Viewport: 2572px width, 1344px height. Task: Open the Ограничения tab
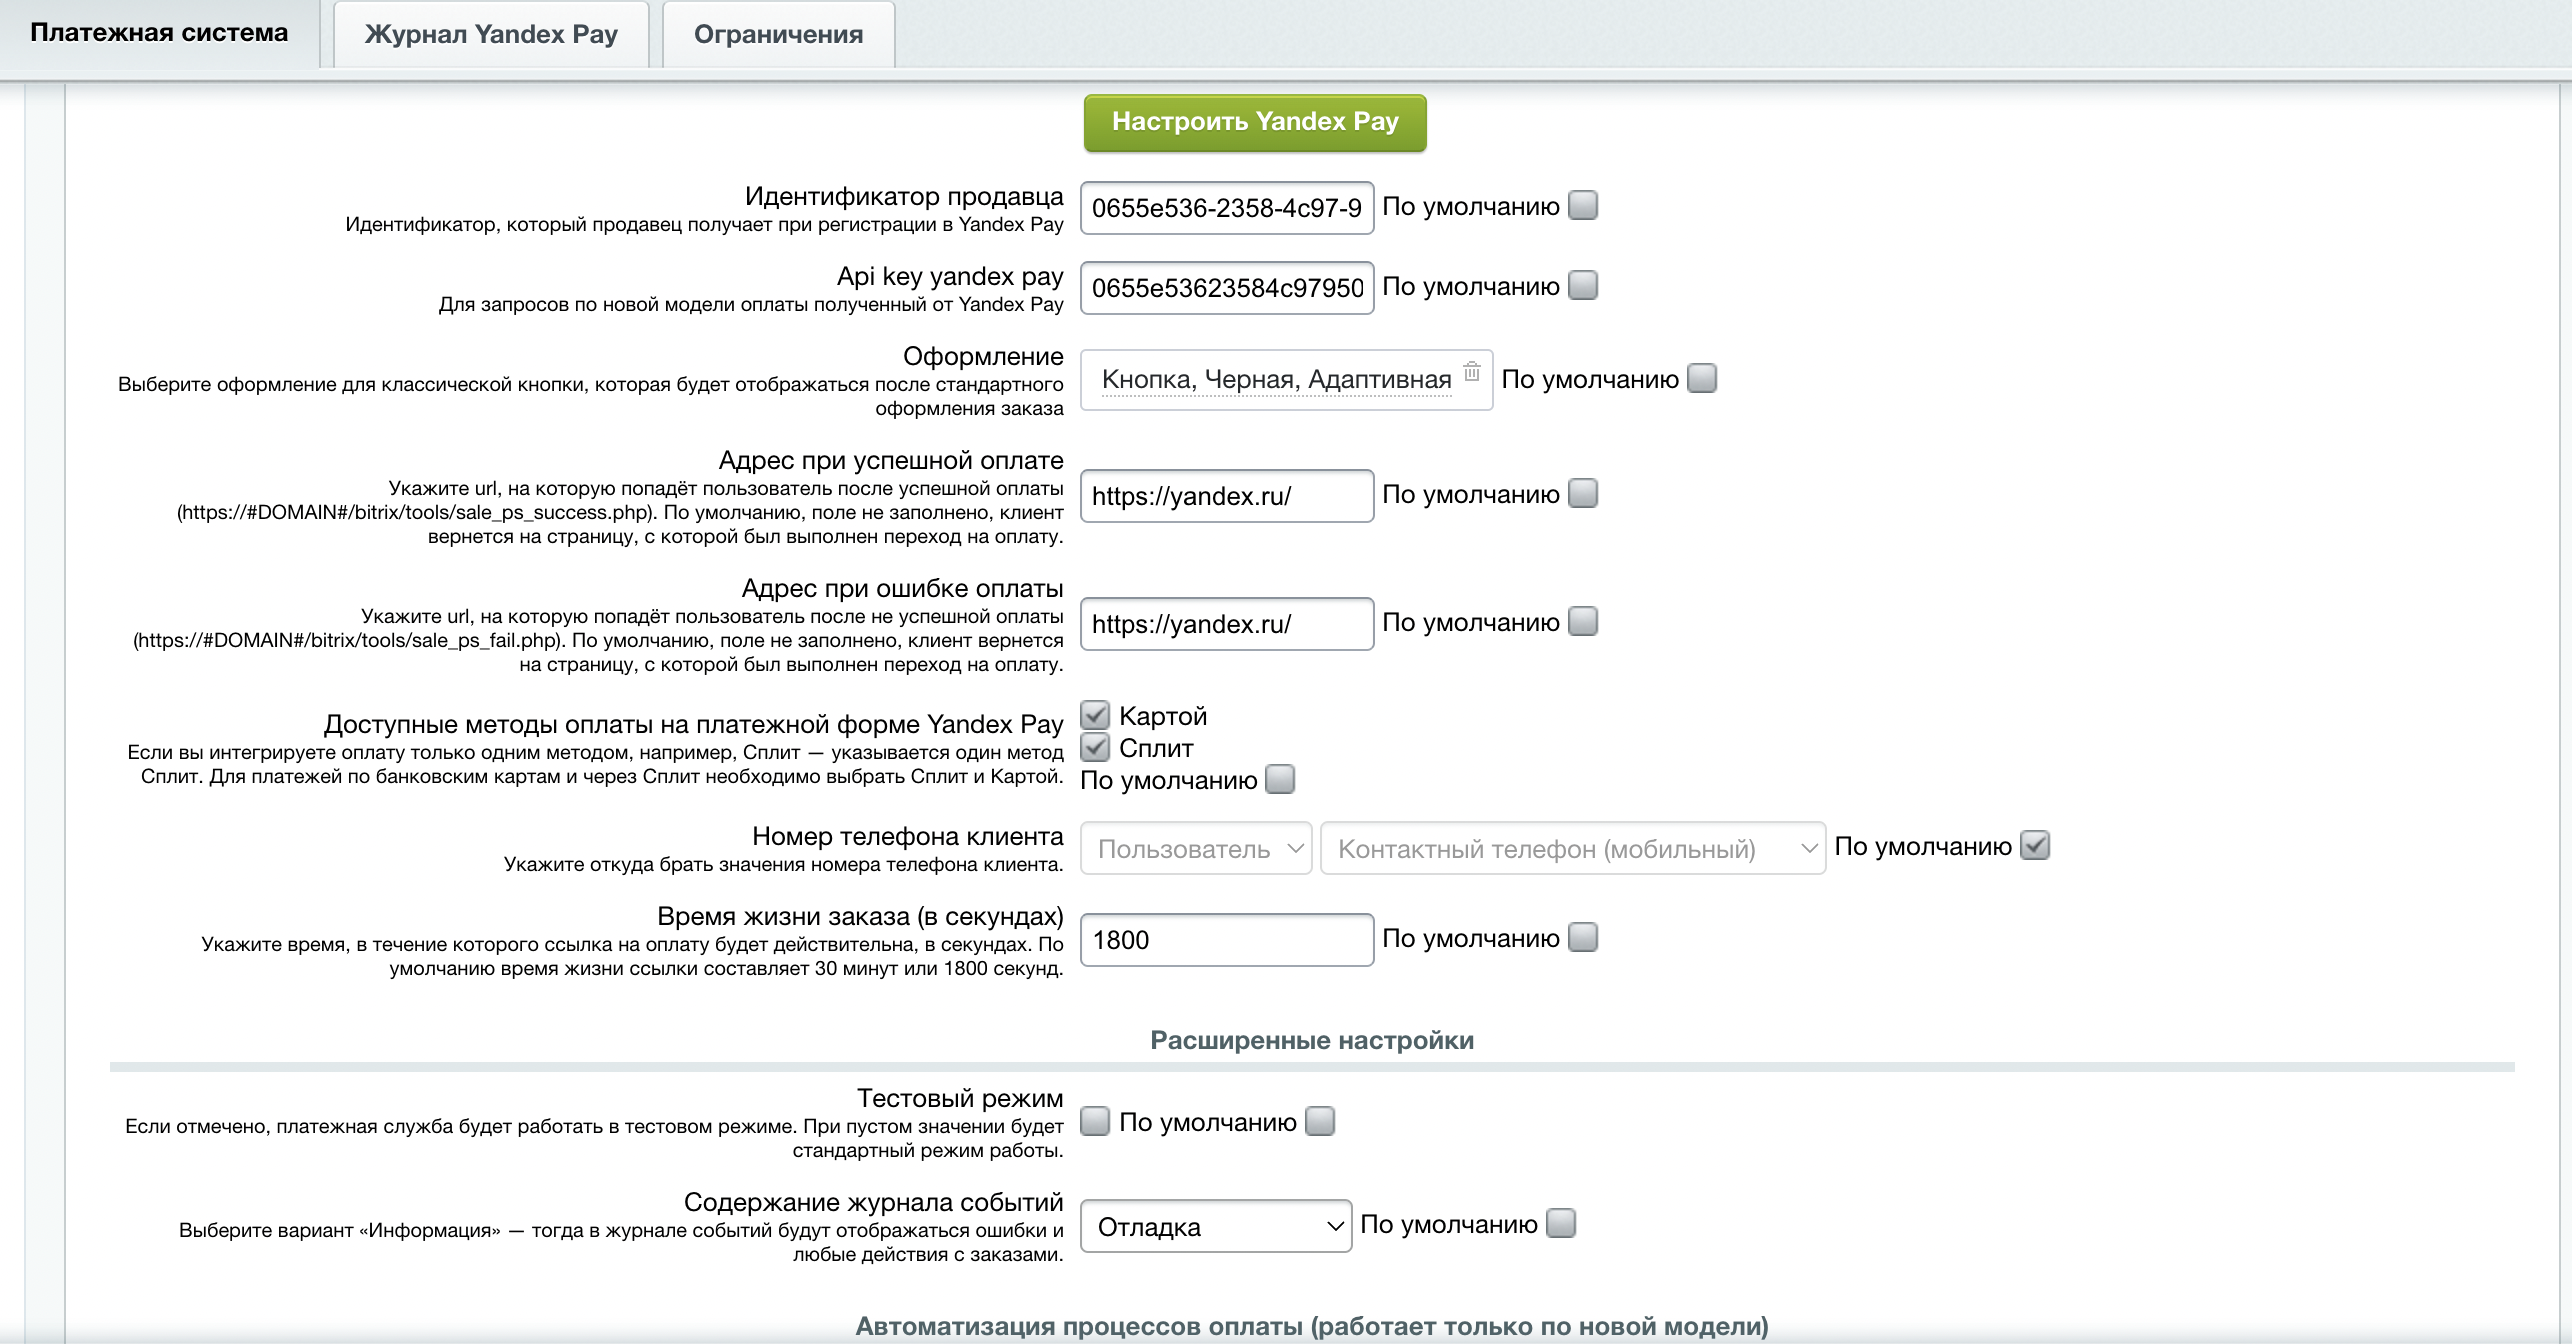tap(778, 34)
